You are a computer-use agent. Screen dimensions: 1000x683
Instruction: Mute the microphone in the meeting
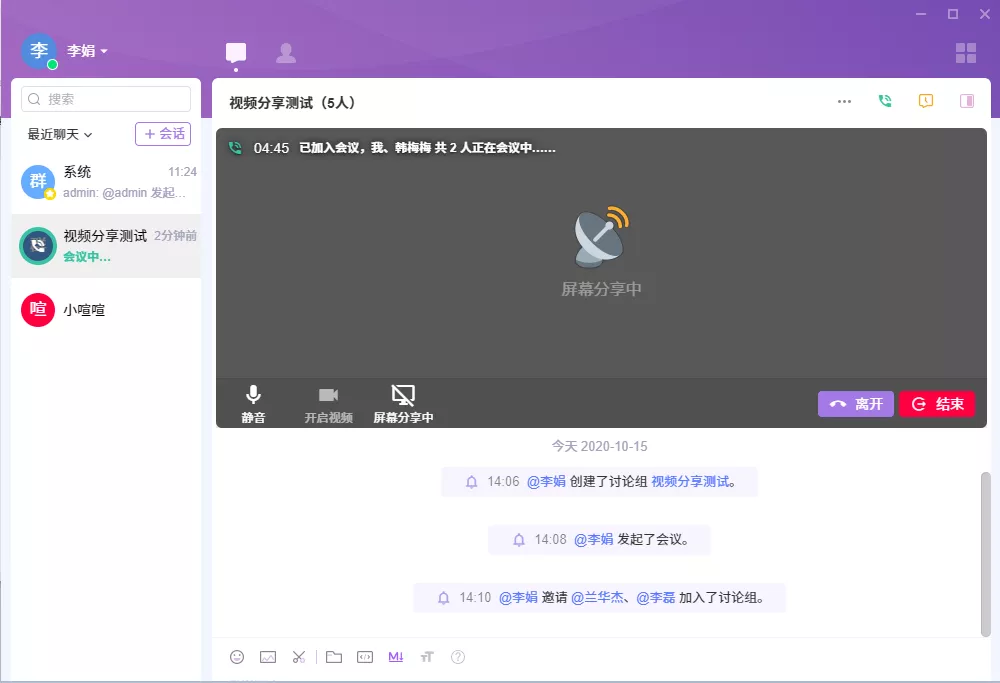254,403
